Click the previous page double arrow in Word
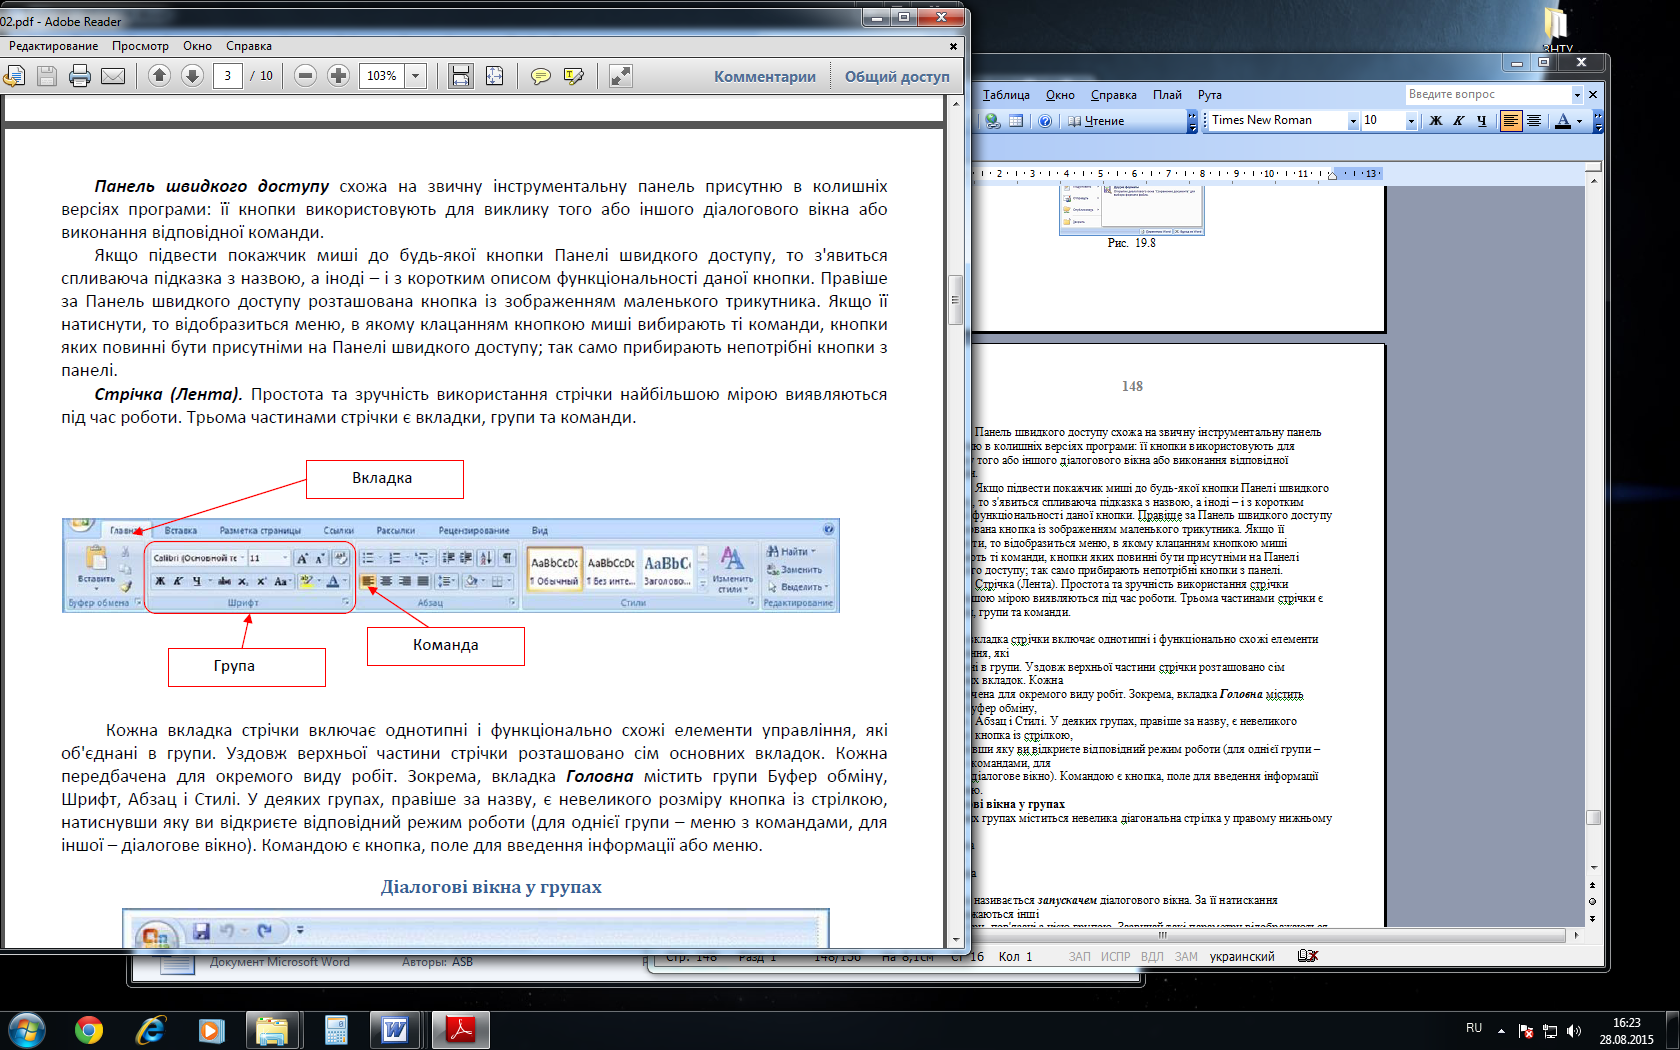Image resolution: width=1680 pixels, height=1050 pixels. click(1593, 886)
